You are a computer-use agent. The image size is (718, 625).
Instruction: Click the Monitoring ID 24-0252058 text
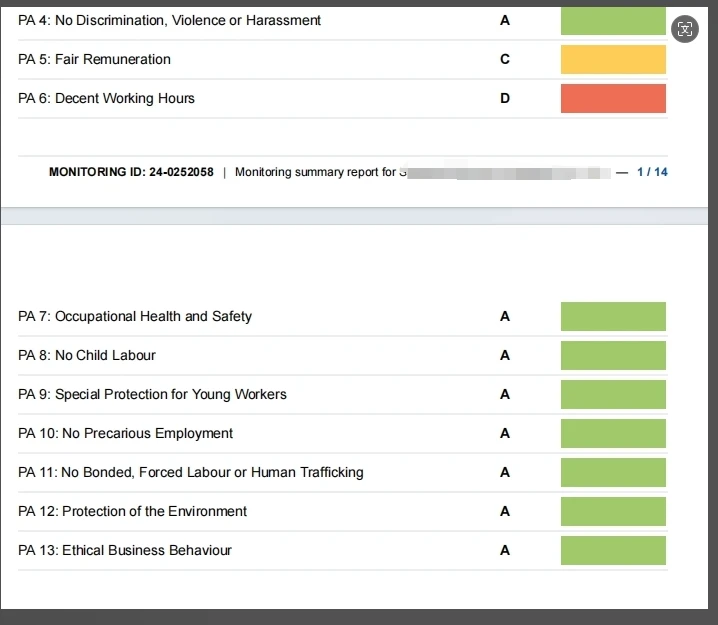coord(131,172)
